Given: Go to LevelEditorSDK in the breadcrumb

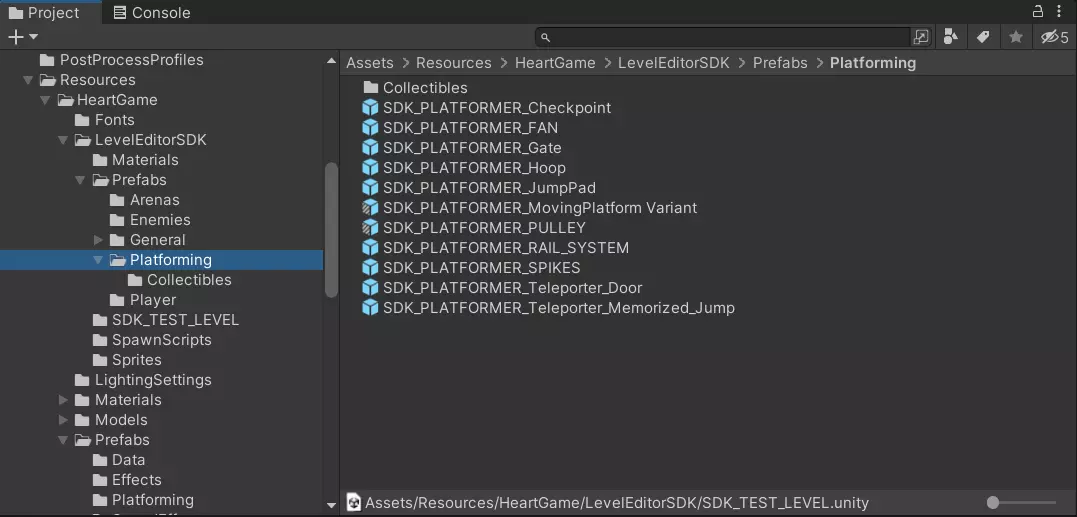Looking at the screenshot, I should click(674, 63).
